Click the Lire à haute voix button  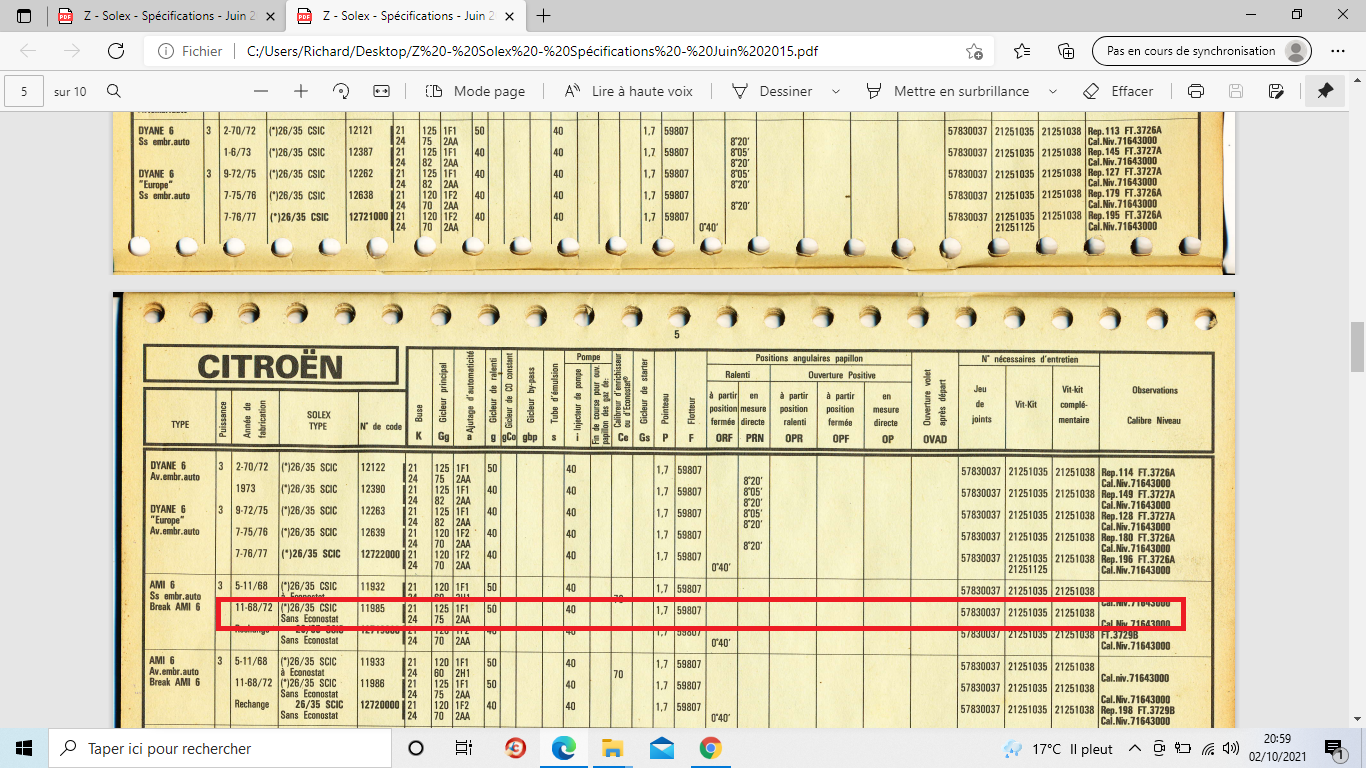tap(628, 91)
